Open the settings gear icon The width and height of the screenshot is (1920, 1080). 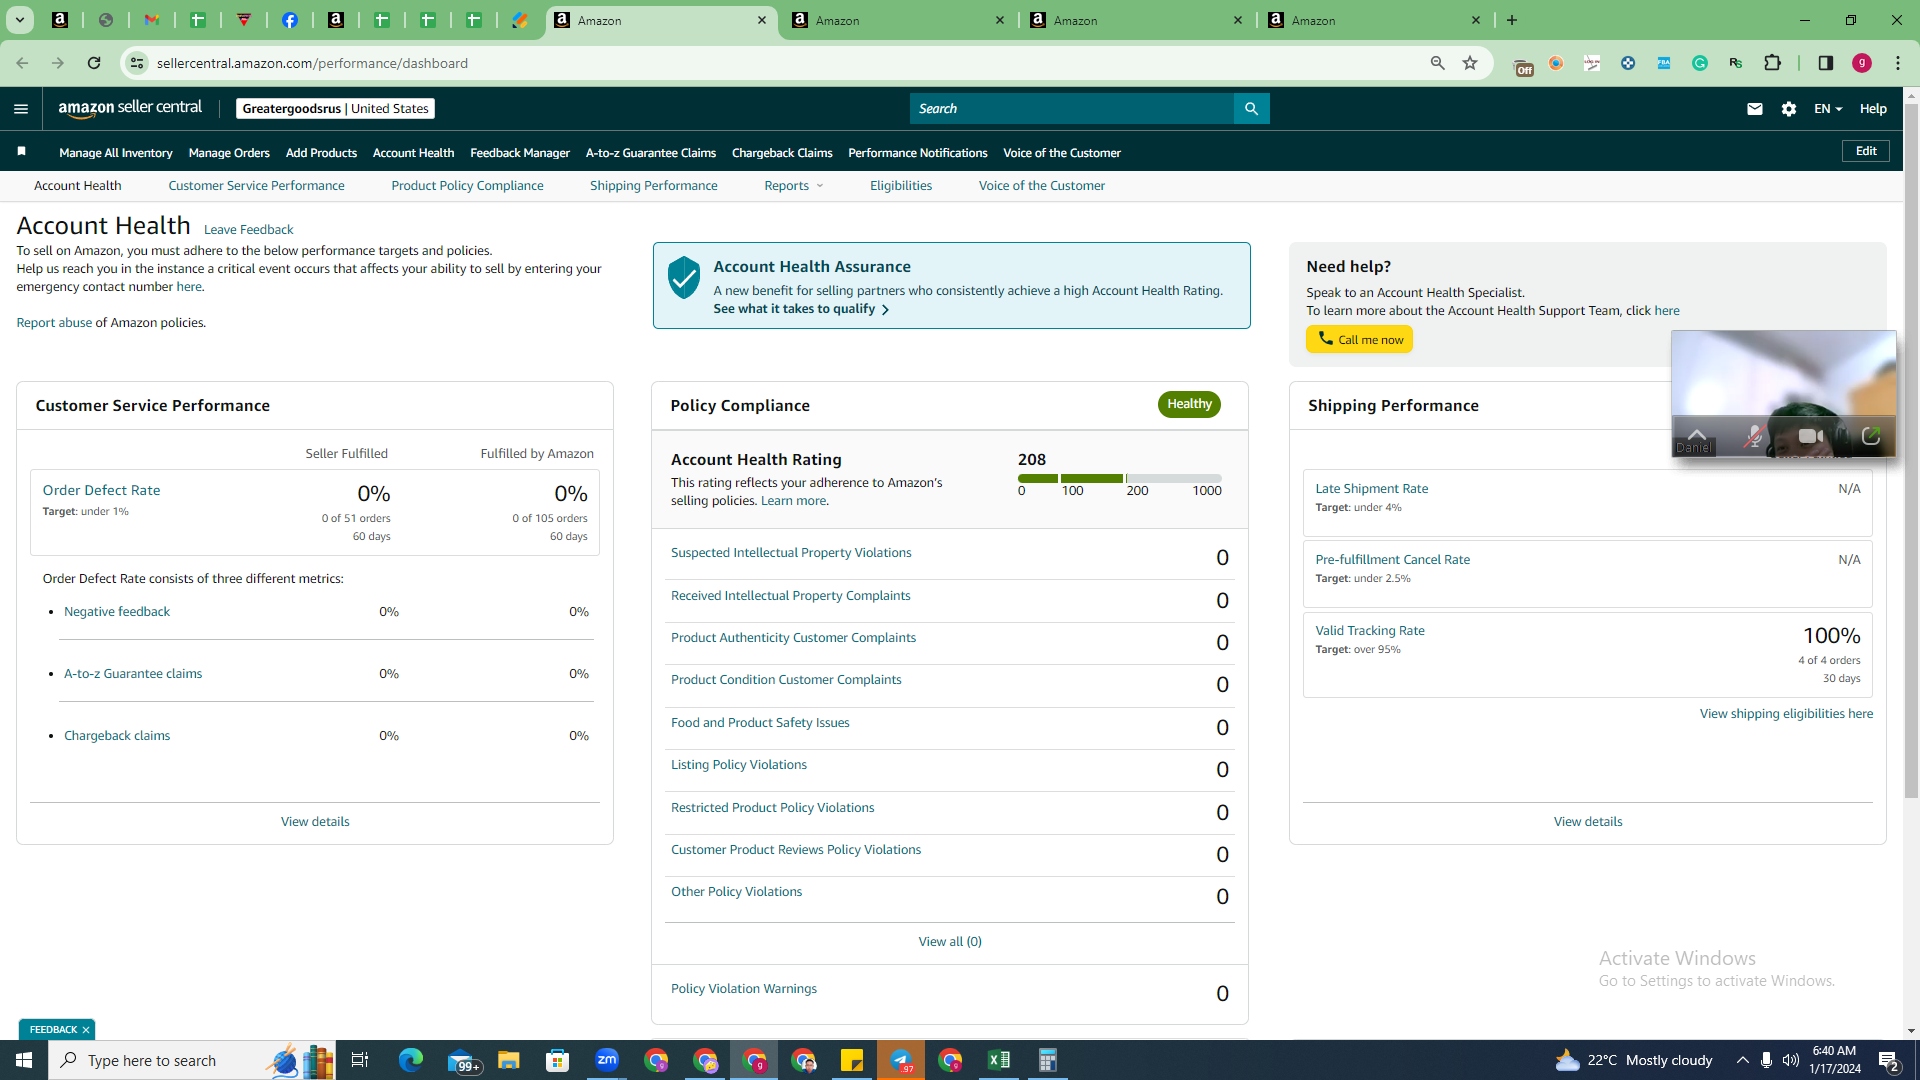pyautogui.click(x=1789, y=109)
